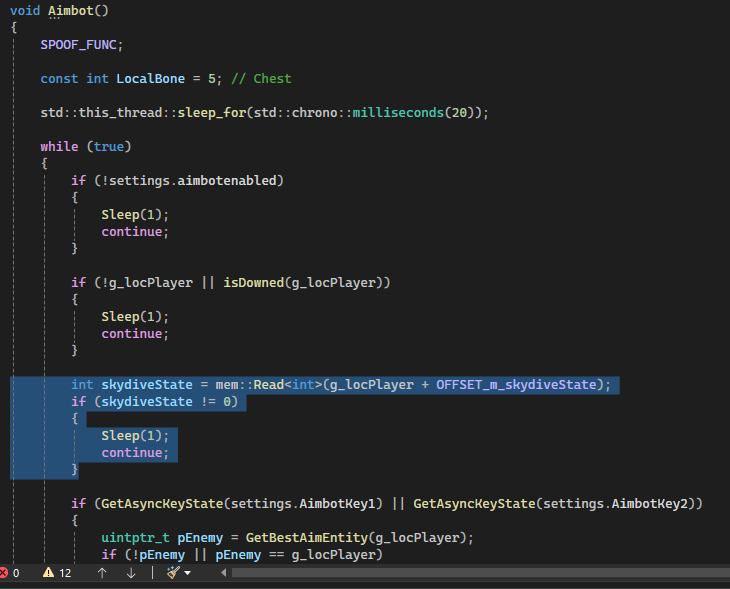Click the GetBestAimEntity call
Screen dimensions: 730x589
pyautogui.click(x=307, y=538)
